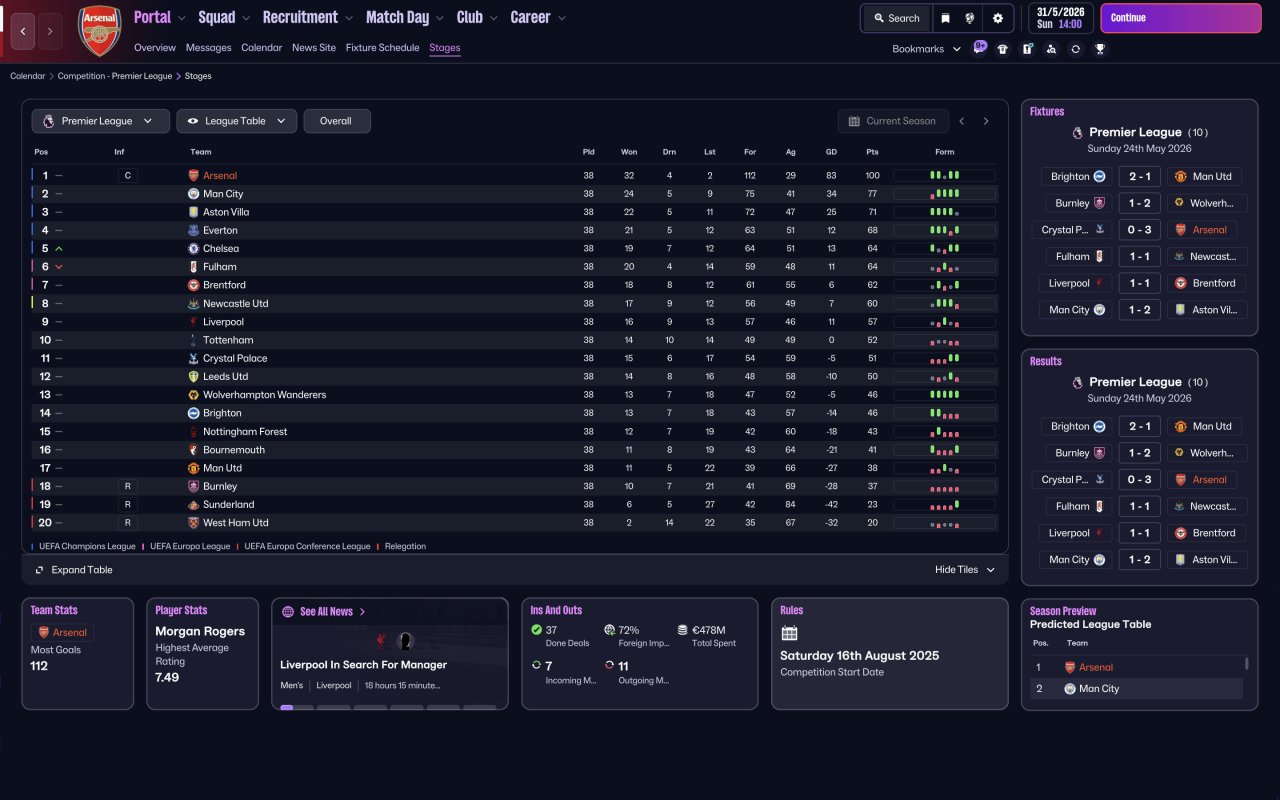The height and width of the screenshot is (800, 1280).
Task: Click the green tick Done Deals icon
Action: pyautogui.click(x=537, y=630)
